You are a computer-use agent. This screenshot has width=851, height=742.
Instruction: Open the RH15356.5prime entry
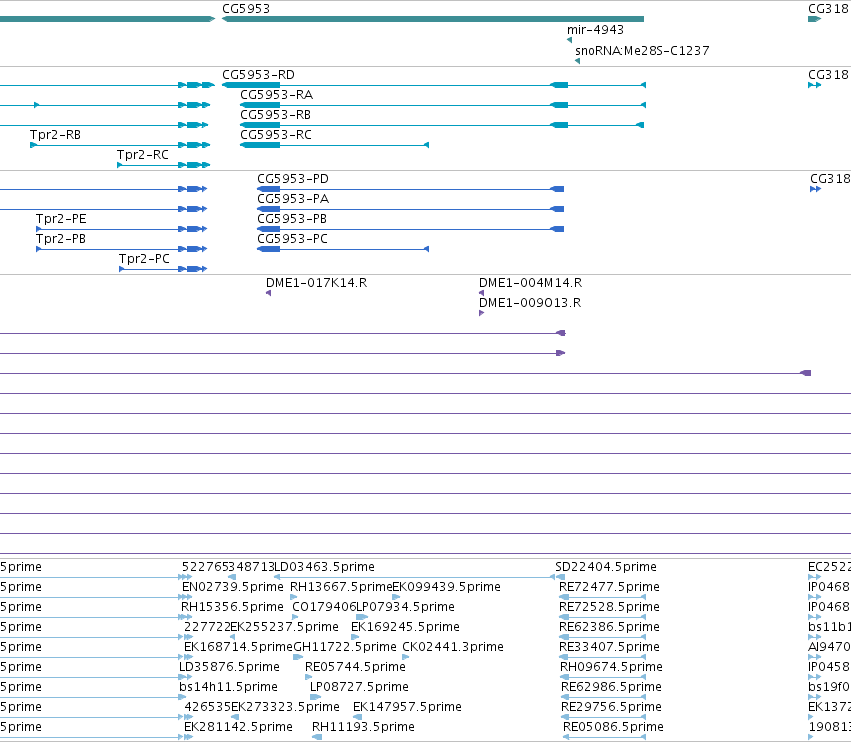232,607
